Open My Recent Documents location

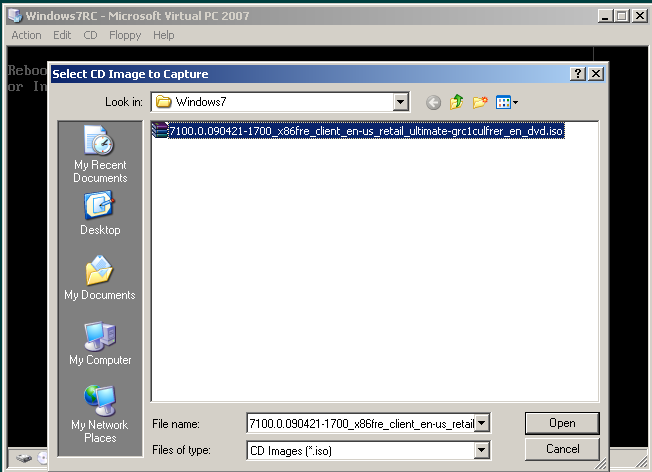(100, 154)
